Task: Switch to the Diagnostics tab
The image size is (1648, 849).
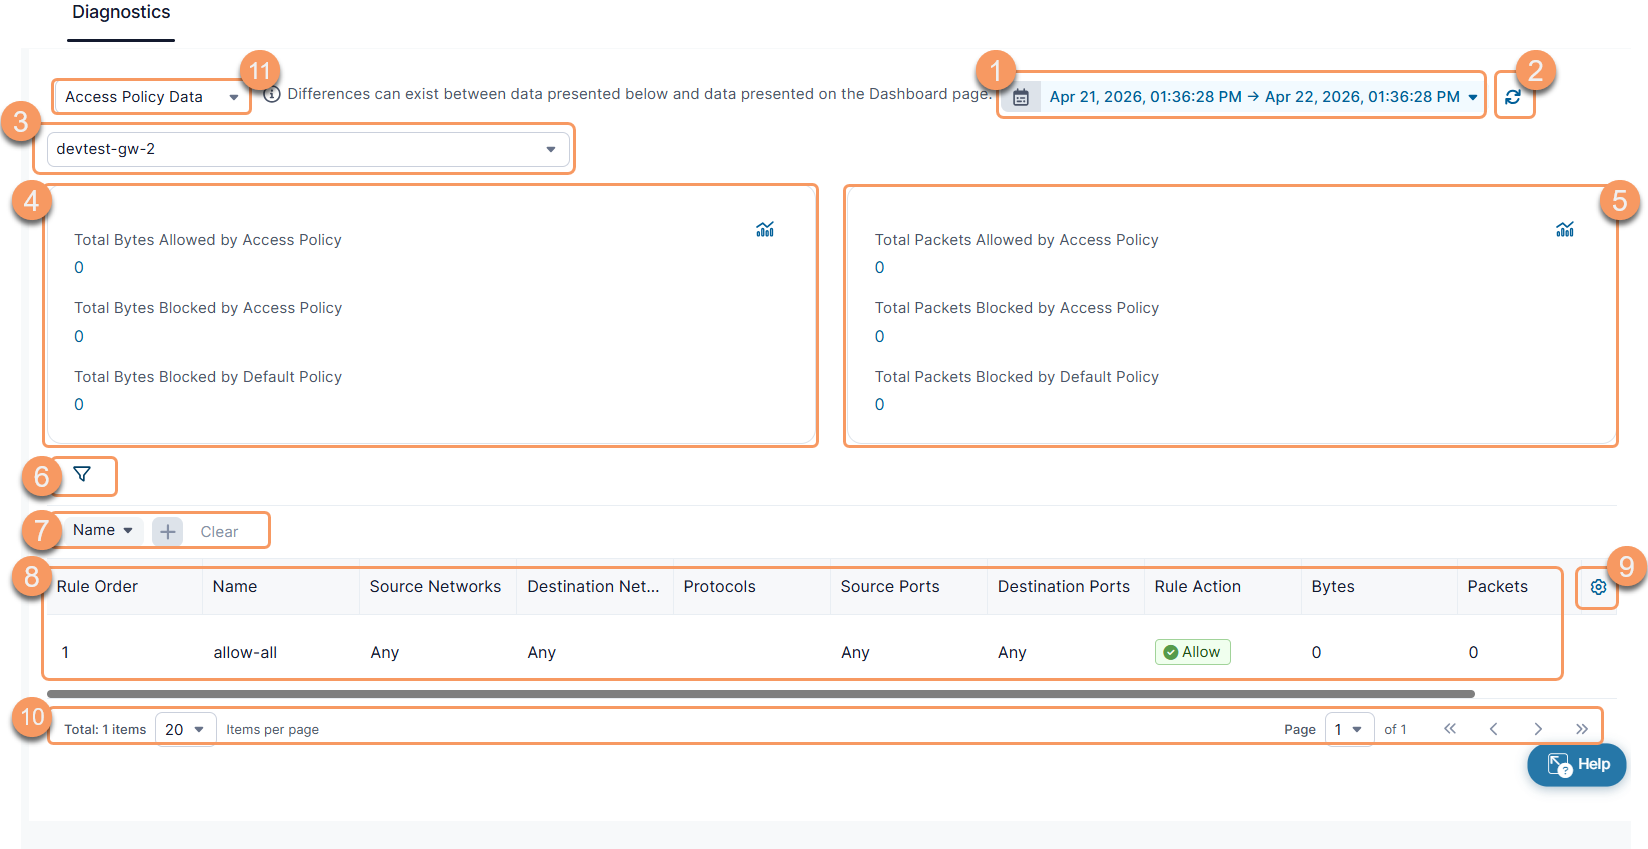Action: click(121, 13)
